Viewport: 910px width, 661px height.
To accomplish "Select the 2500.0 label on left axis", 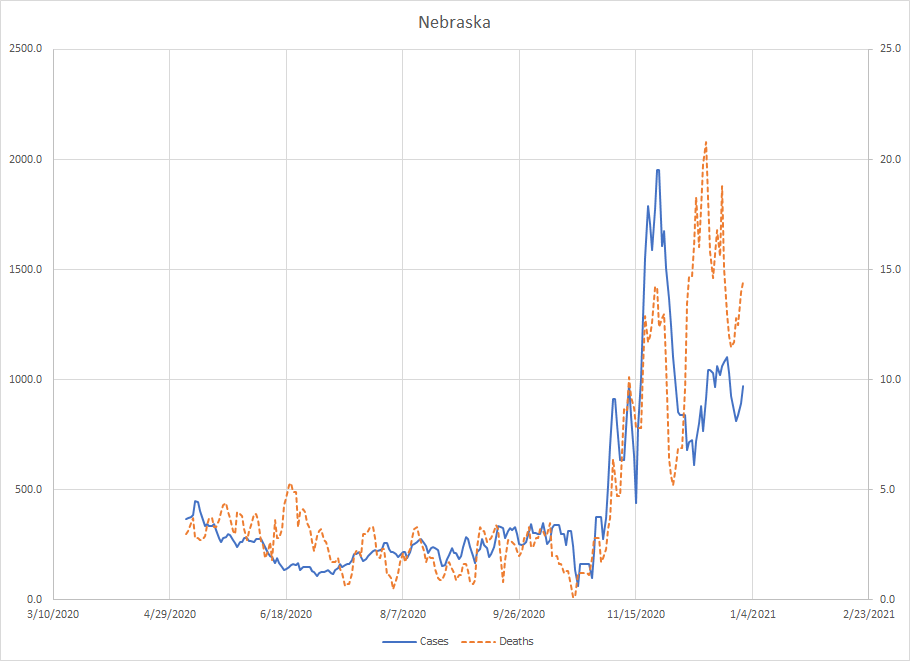I will click(x=26, y=50).
